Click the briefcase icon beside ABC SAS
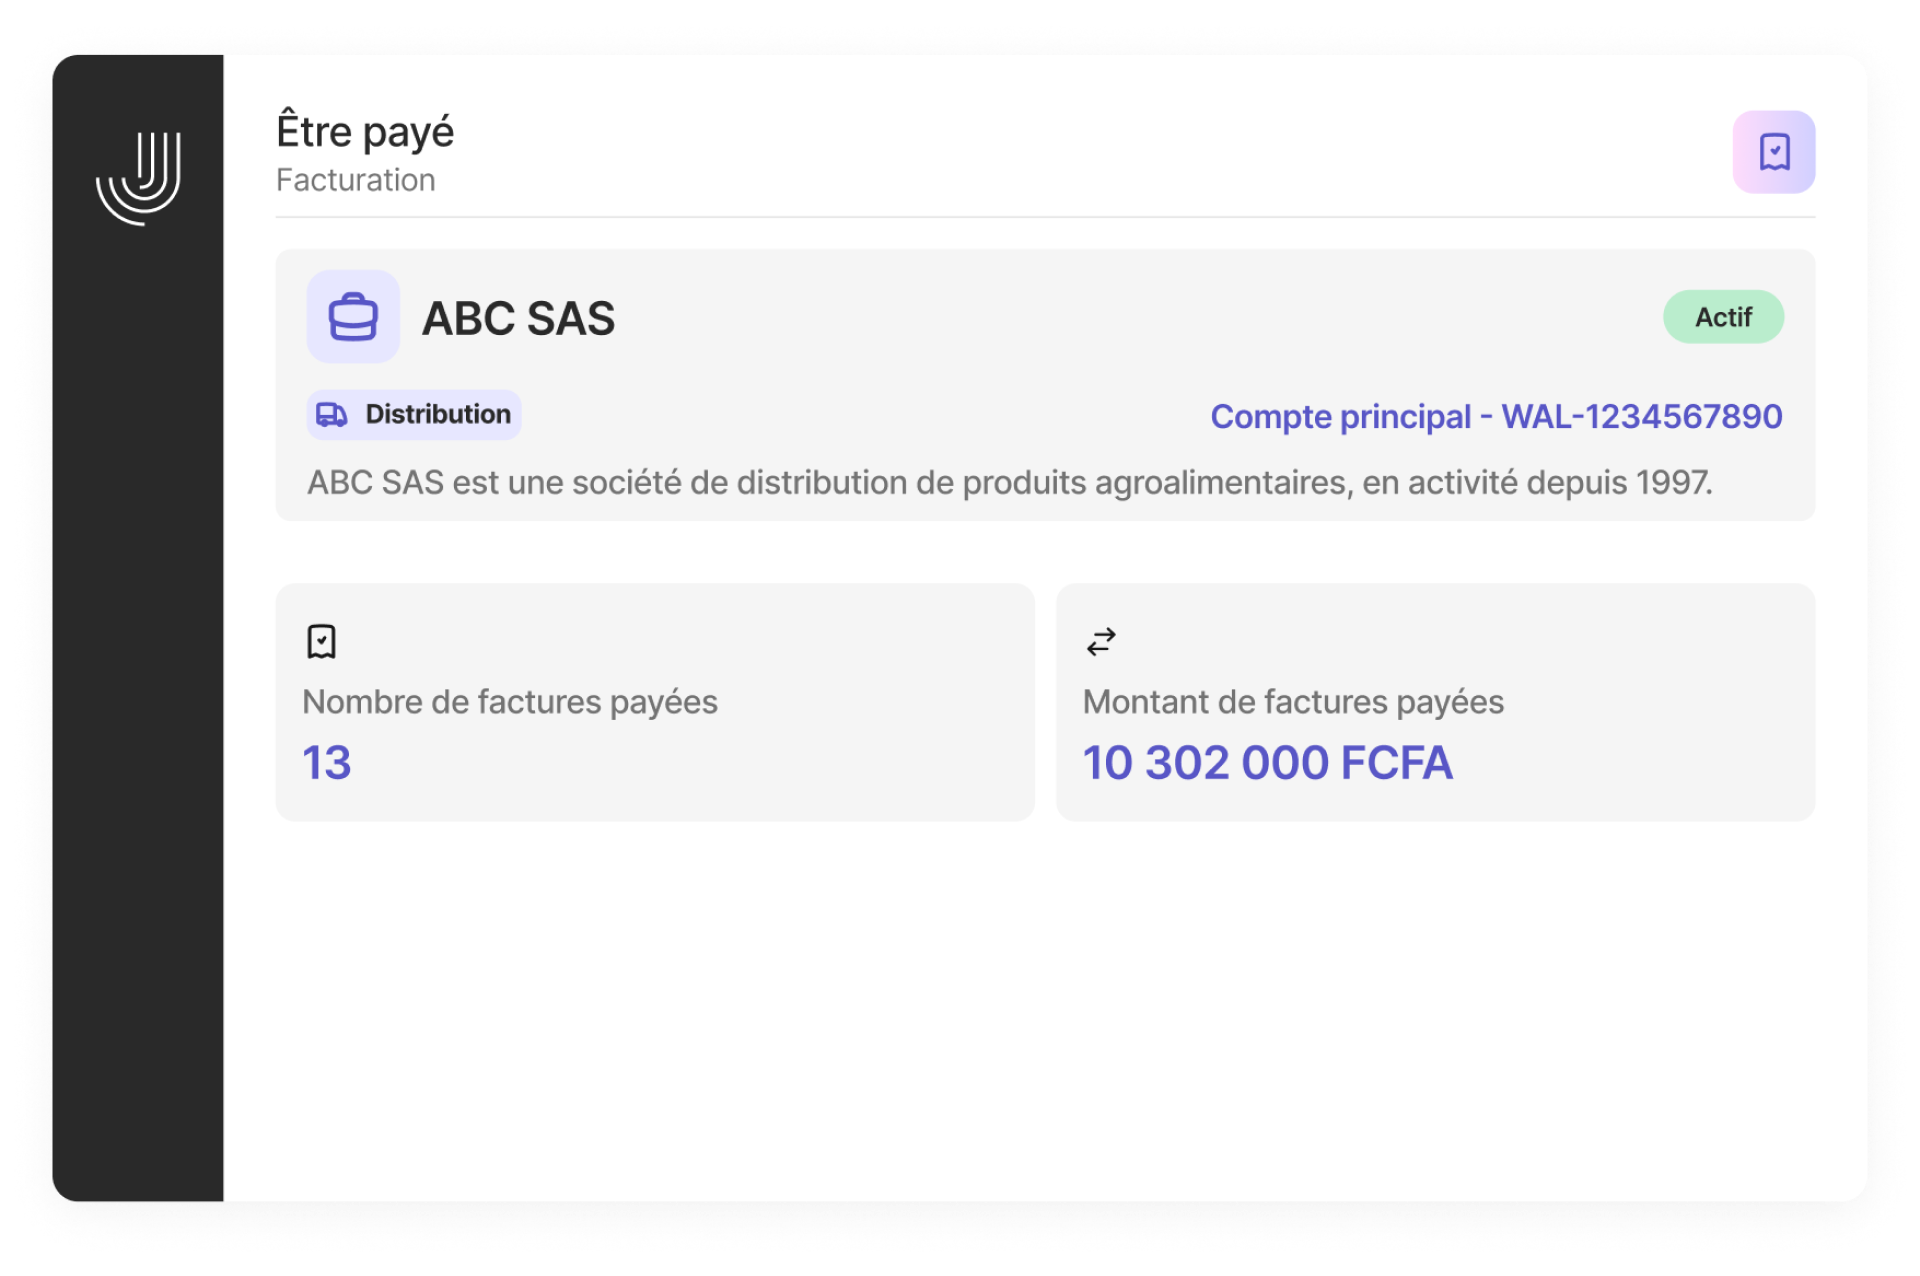 coord(353,317)
